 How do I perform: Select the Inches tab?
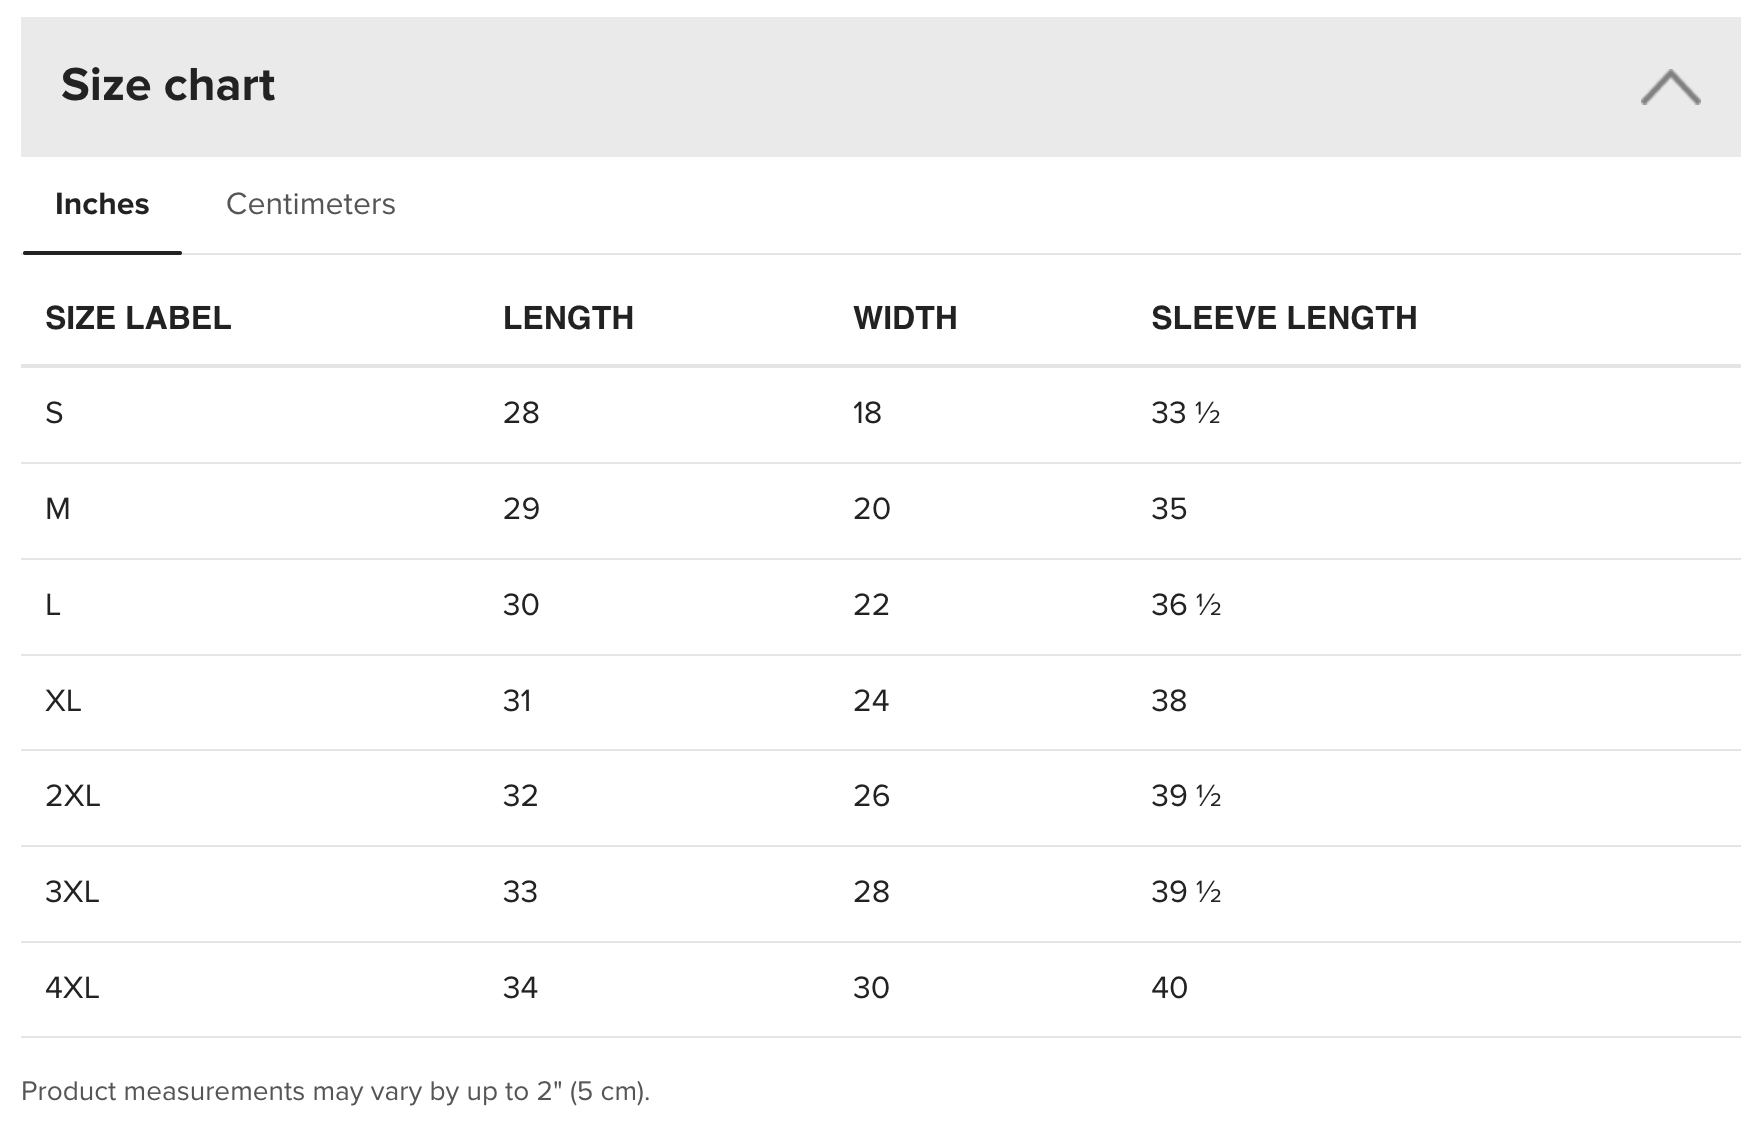[102, 204]
